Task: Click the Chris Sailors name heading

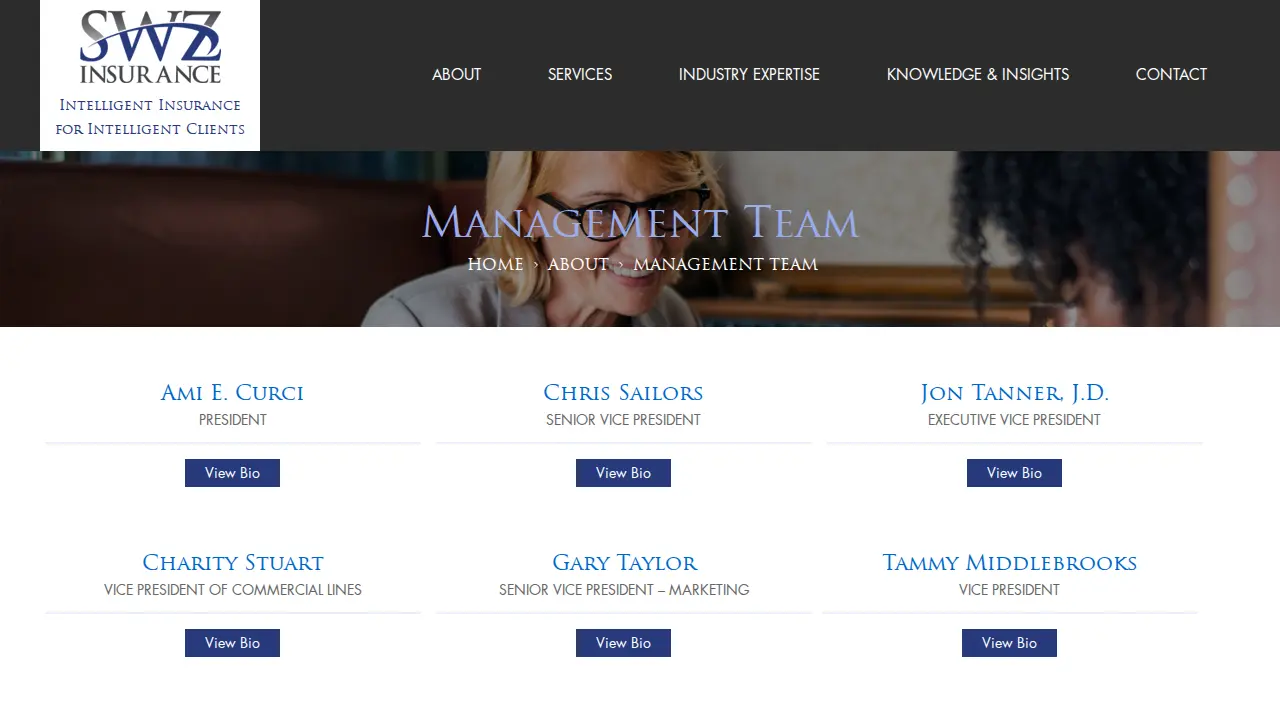Action: (x=623, y=393)
